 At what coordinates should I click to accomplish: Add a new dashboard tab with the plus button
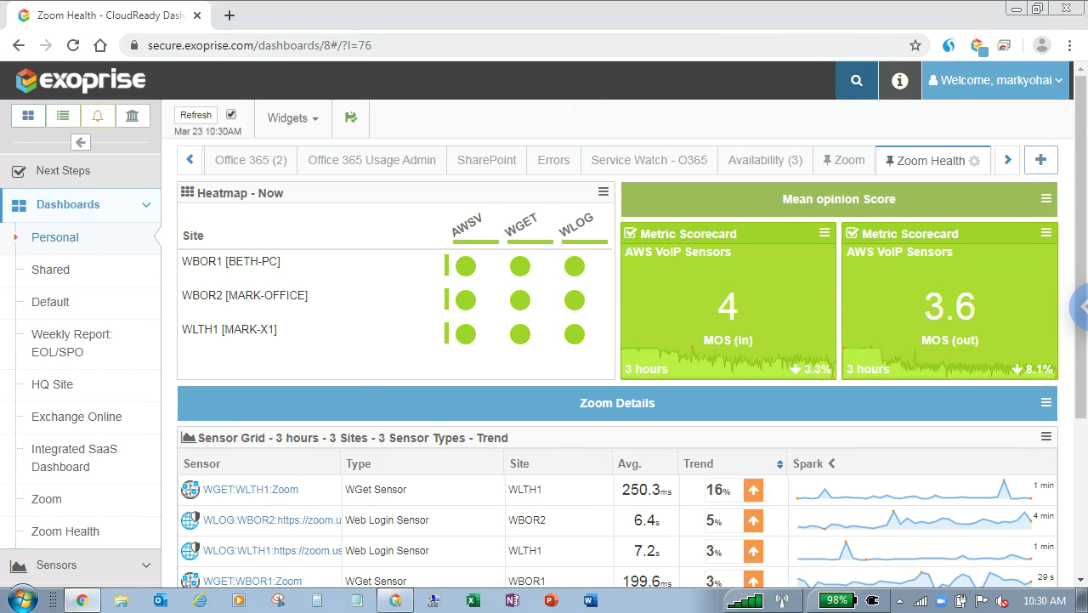(x=1040, y=159)
